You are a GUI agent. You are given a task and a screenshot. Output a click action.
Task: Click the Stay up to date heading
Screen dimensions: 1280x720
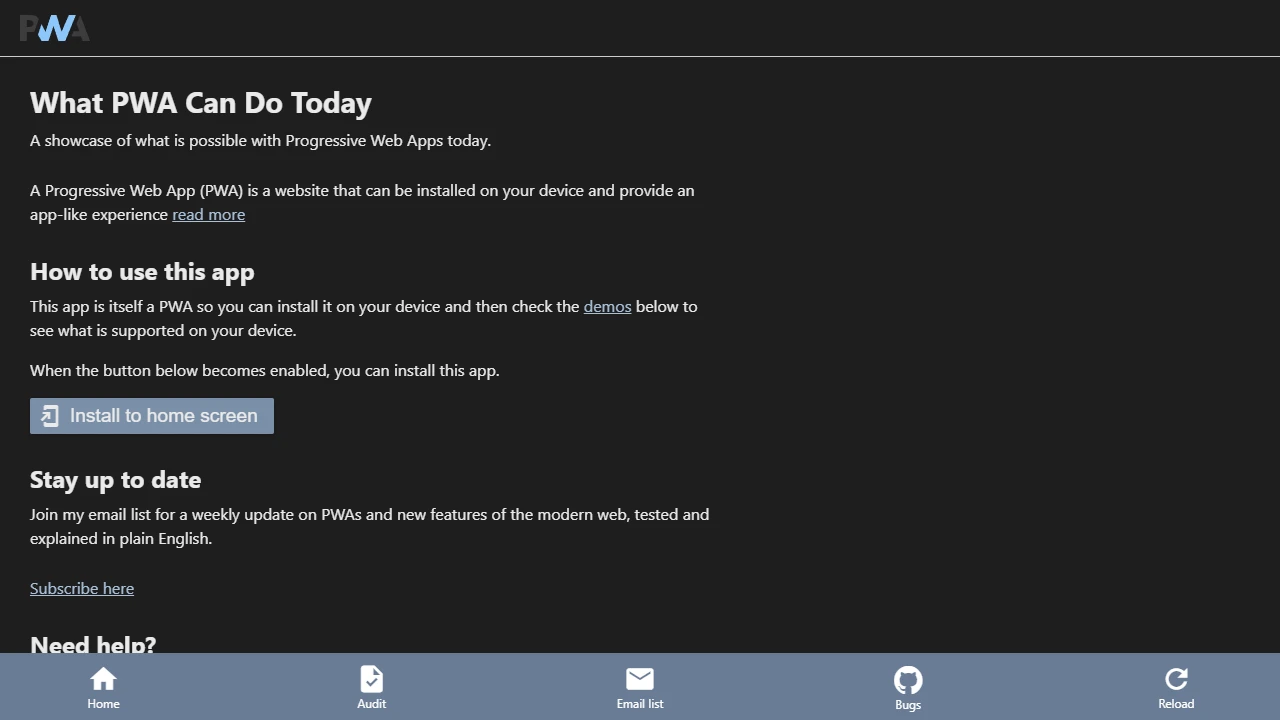click(115, 479)
